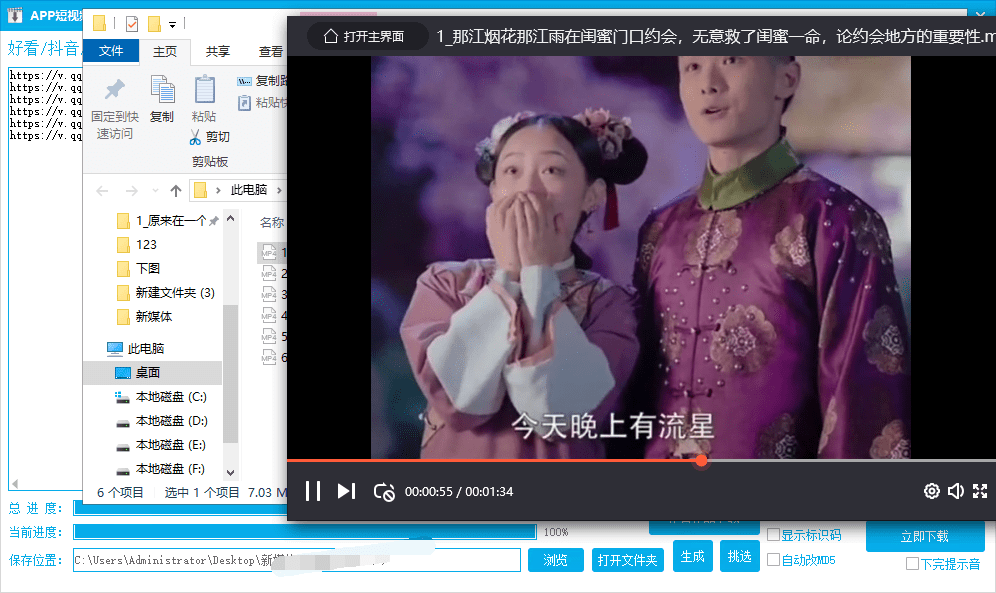Image resolution: width=996 pixels, height=593 pixels.
Task: Click navigation pane scroll up arrow
Action: point(231,219)
